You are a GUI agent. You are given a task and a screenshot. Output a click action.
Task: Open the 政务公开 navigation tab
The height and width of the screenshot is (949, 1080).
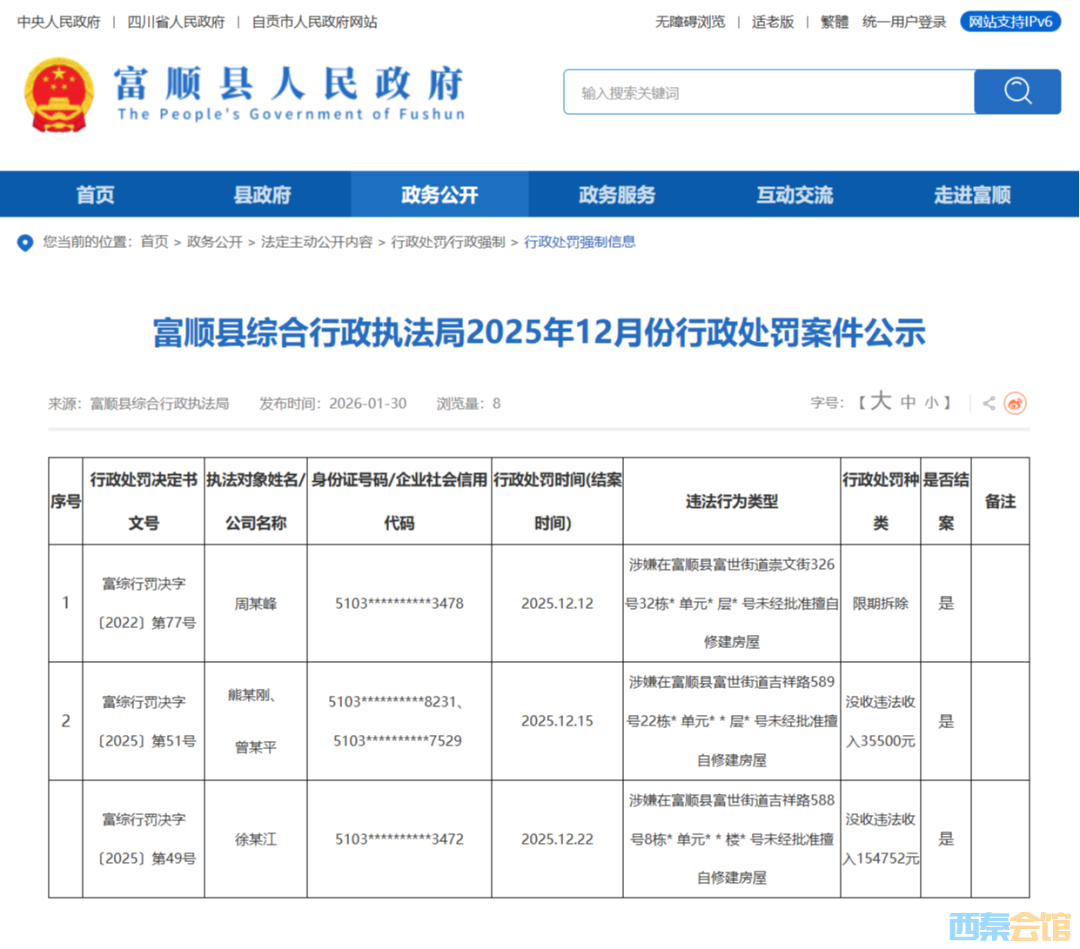tap(440, 195)
